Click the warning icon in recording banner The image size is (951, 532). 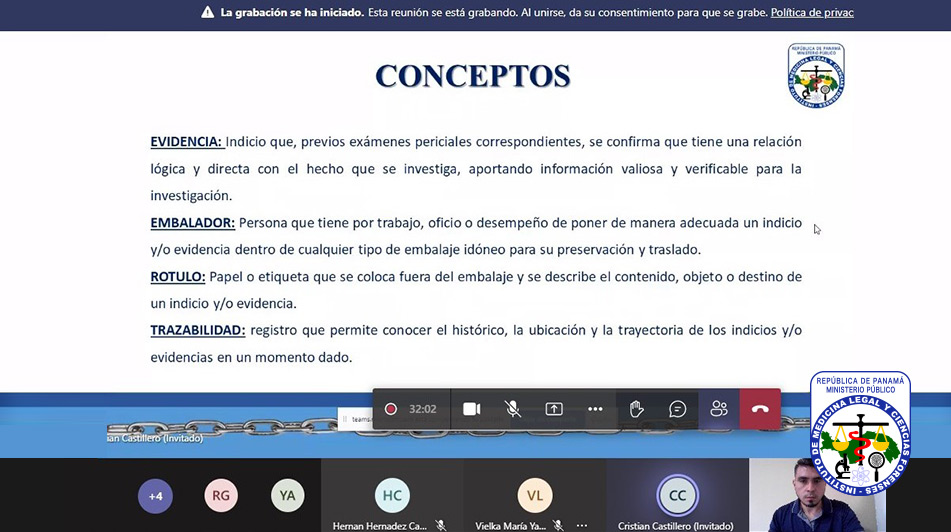click(x=207, y=12)
